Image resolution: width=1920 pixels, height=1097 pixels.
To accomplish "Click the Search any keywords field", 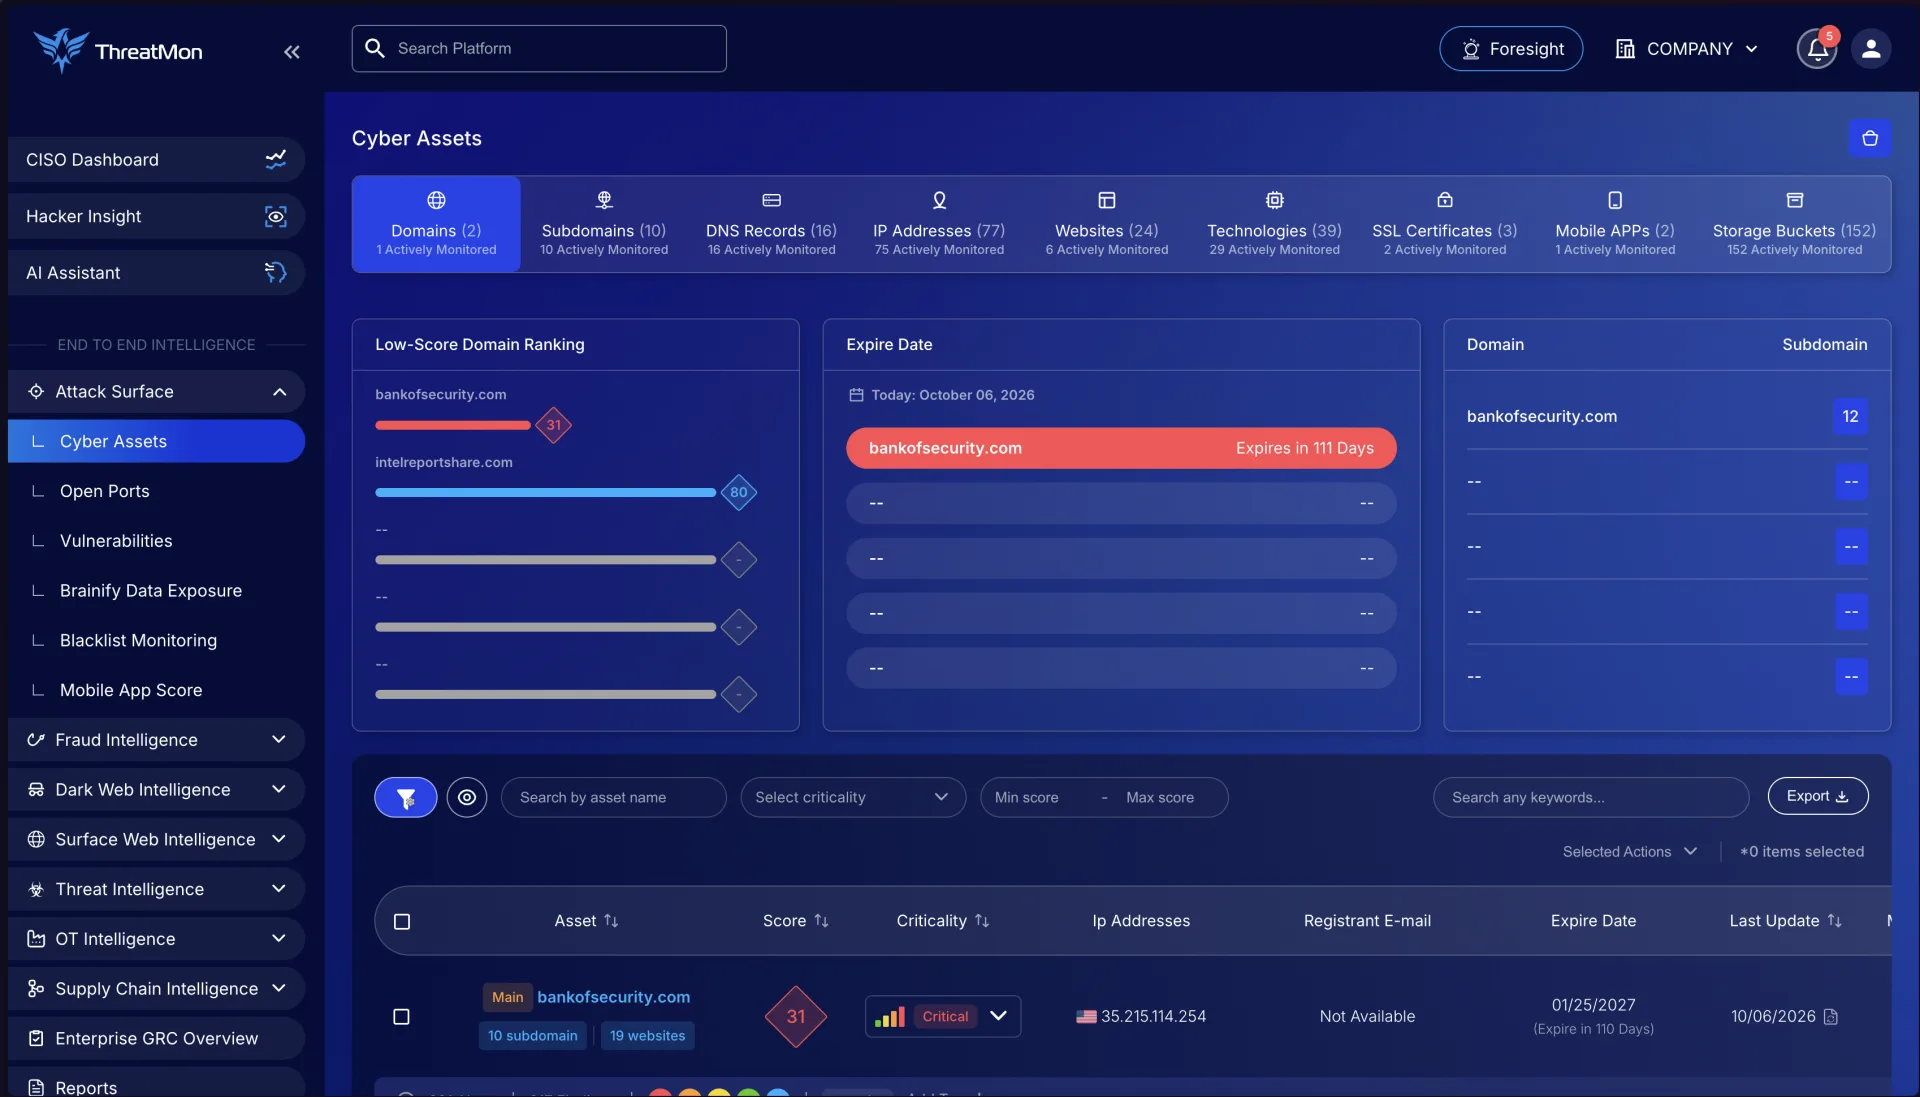I will point(1590,797).
